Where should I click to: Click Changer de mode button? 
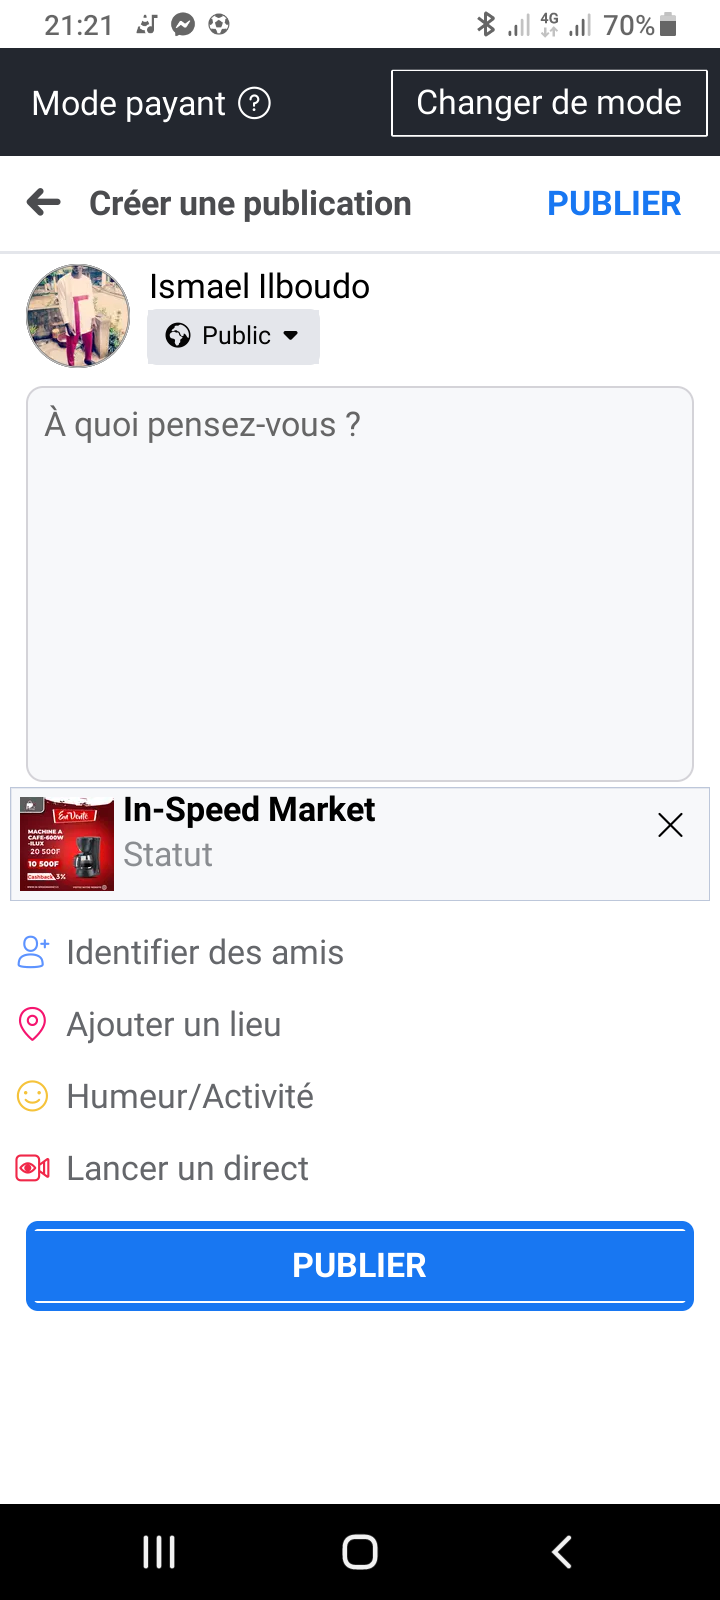coord(549,103)
